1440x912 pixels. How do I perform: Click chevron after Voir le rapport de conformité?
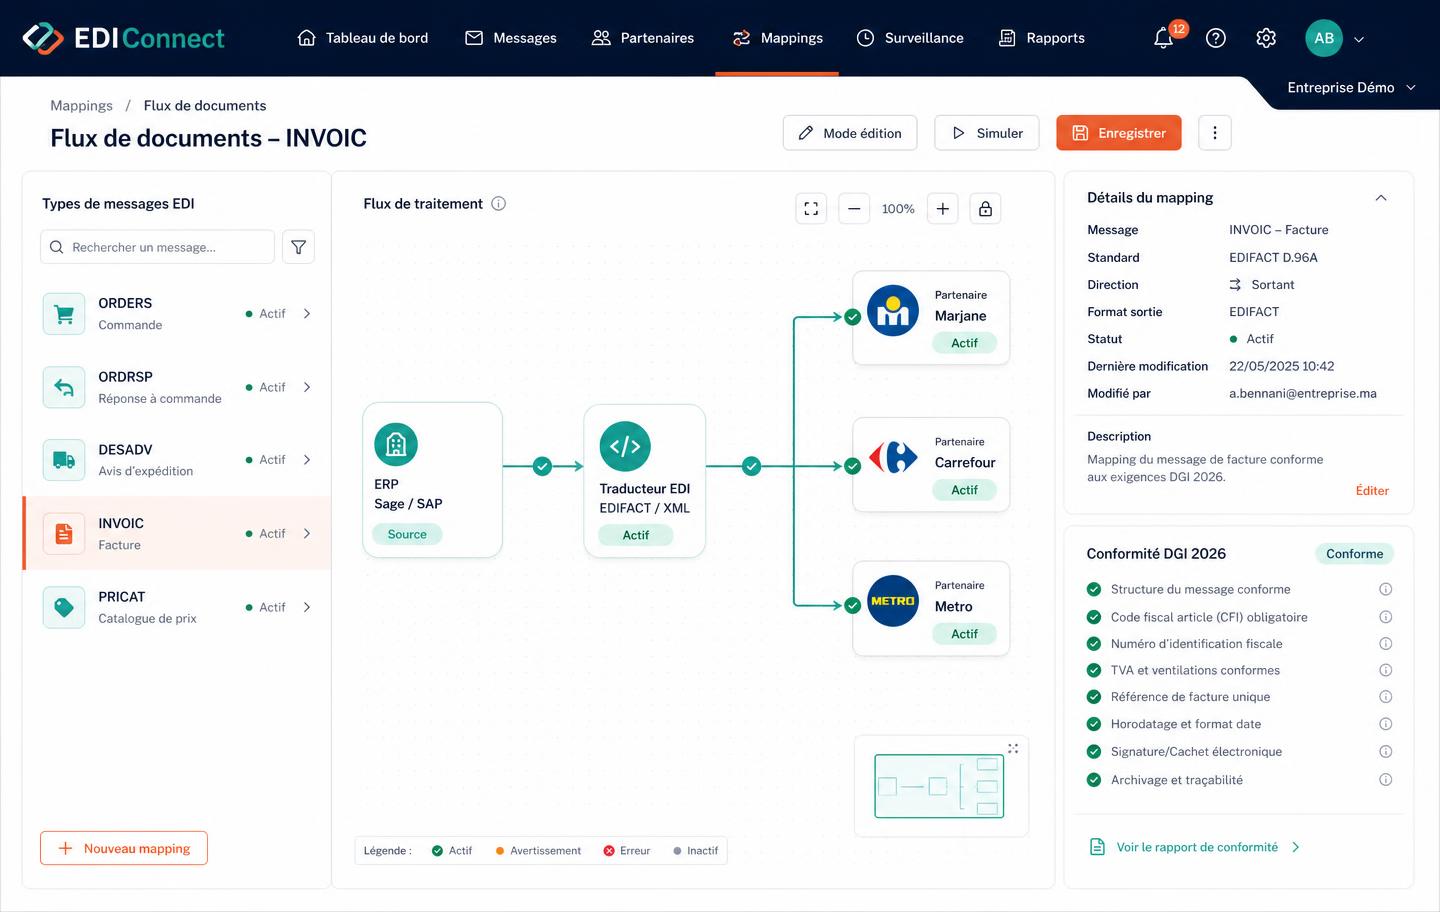[1296, 848]
